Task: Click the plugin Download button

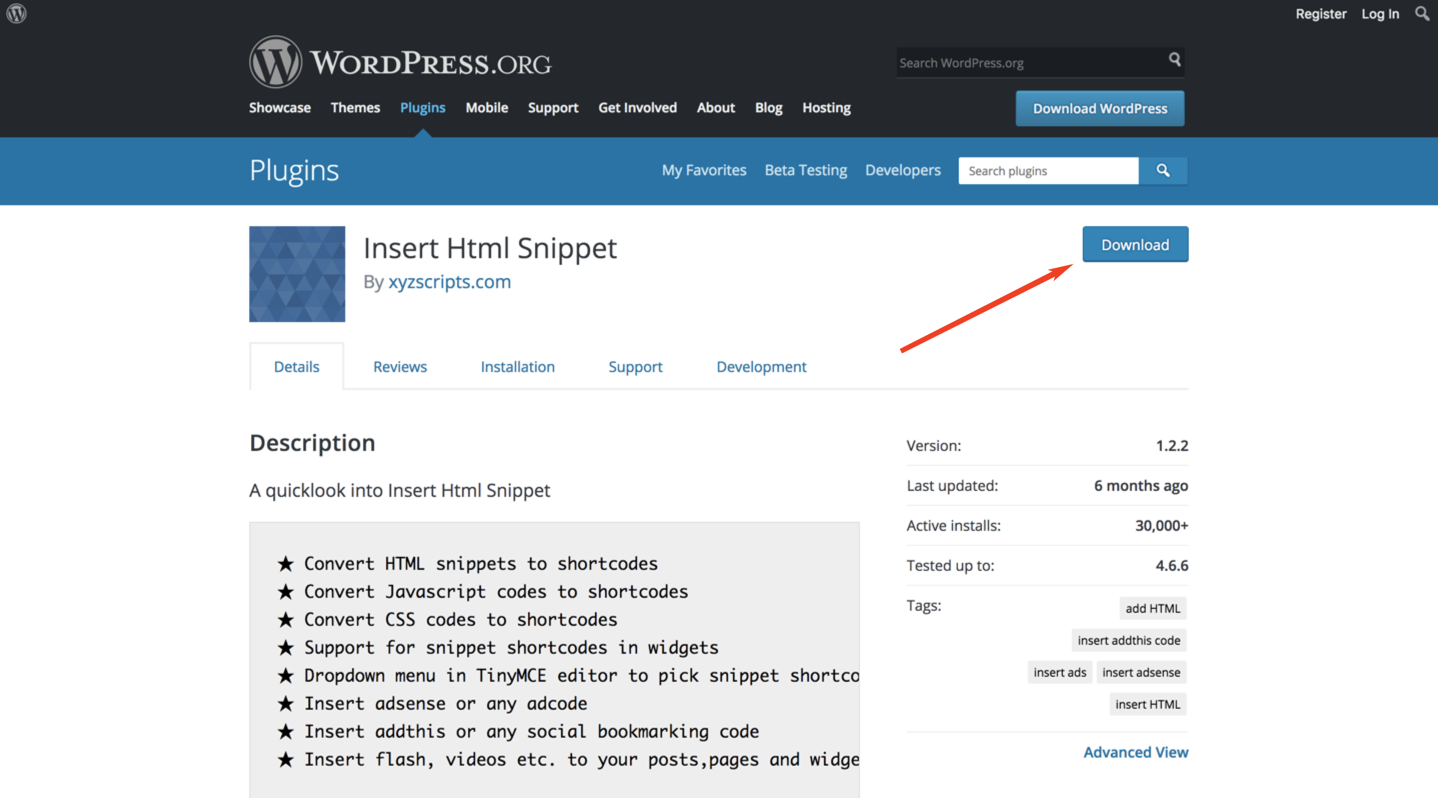Action: click(1135, 245)
